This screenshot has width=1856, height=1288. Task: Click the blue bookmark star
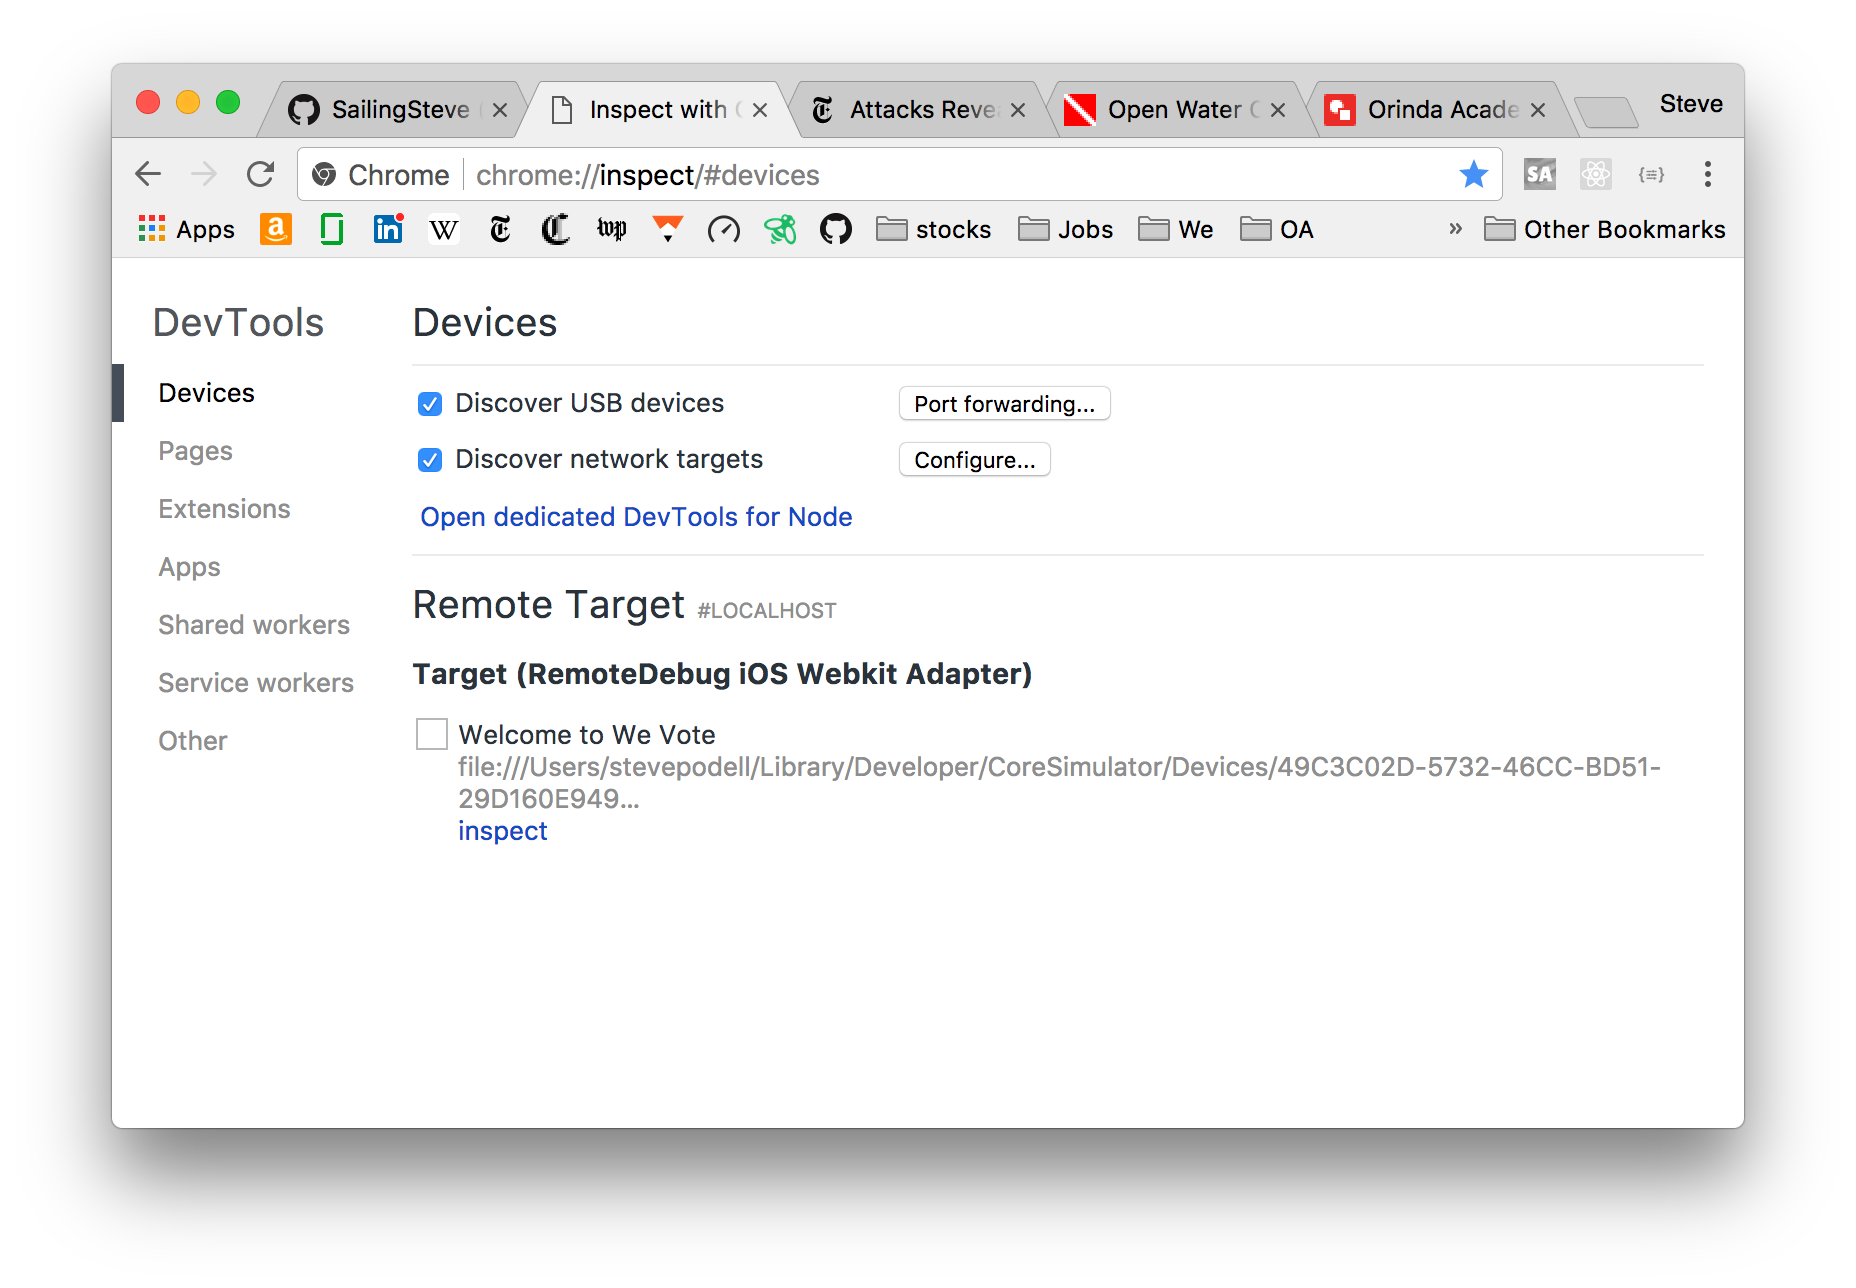click(1473, 174)
